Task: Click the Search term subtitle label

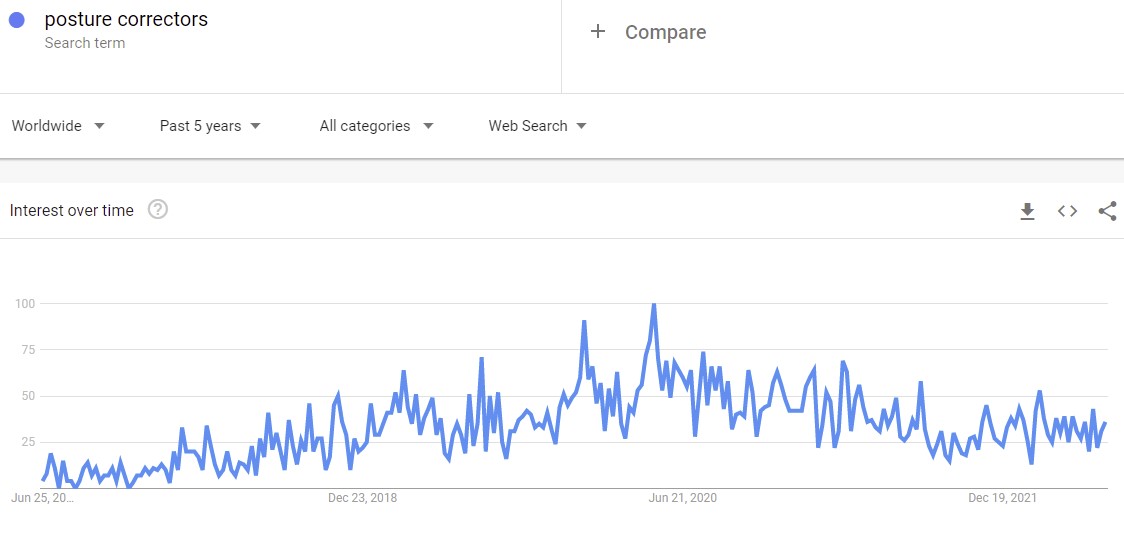Action: [85, 43]
